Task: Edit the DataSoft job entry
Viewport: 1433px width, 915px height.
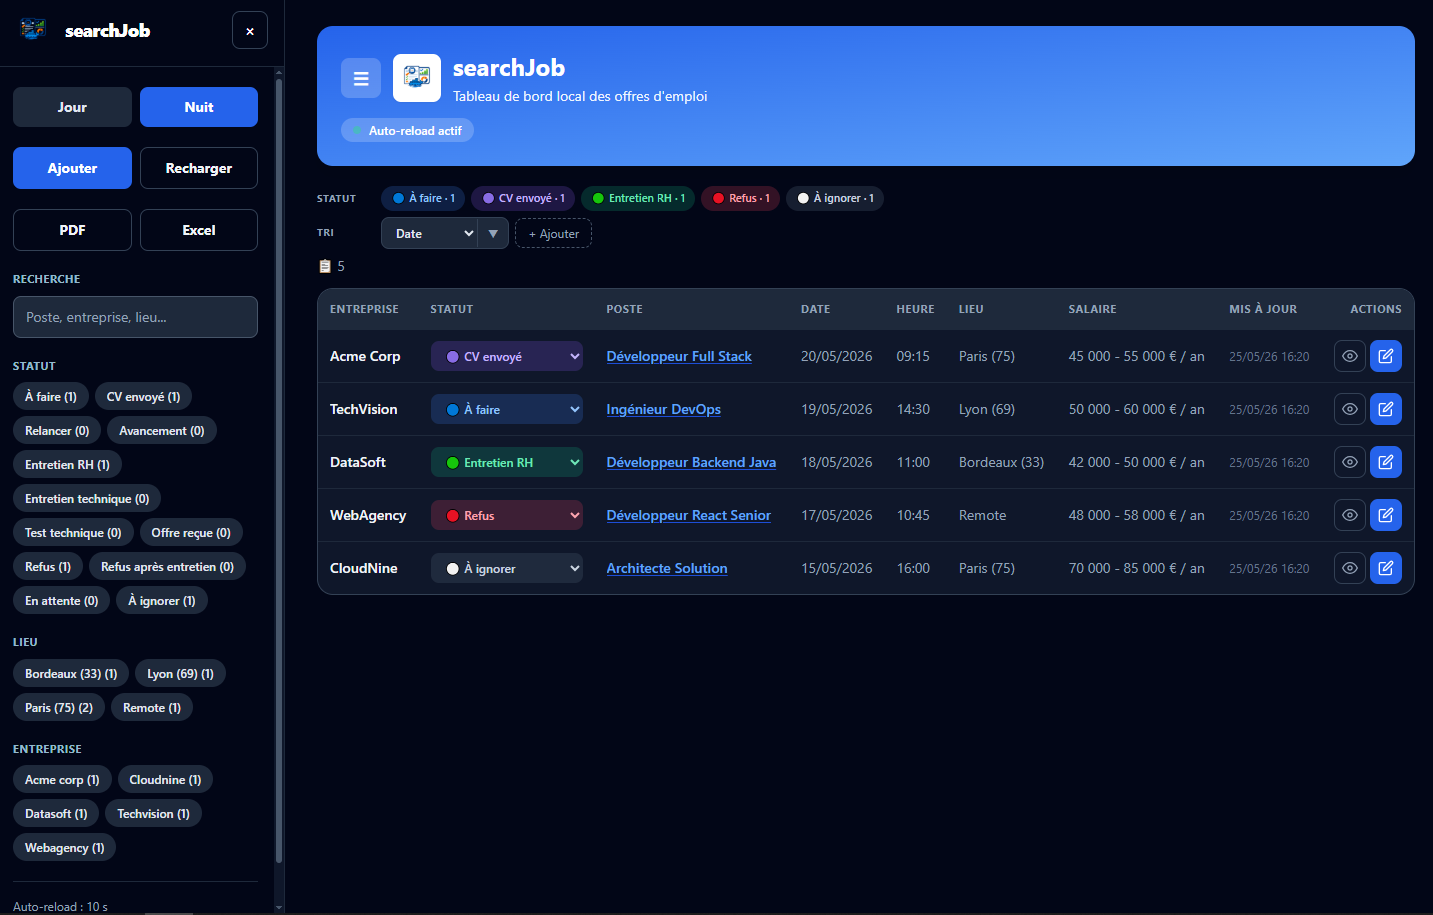Action: [1386, 462]
